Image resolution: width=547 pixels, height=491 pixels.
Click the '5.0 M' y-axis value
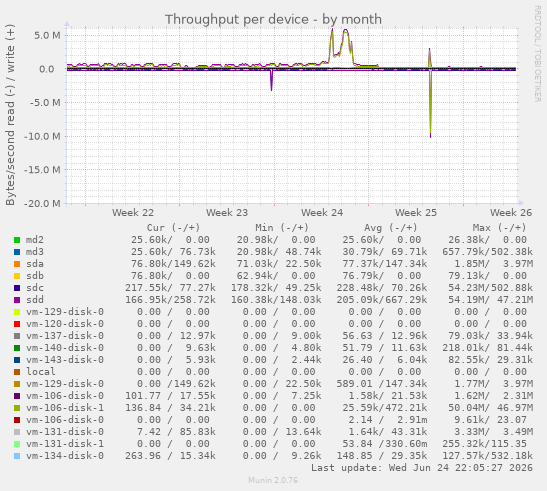pos(47,36)
